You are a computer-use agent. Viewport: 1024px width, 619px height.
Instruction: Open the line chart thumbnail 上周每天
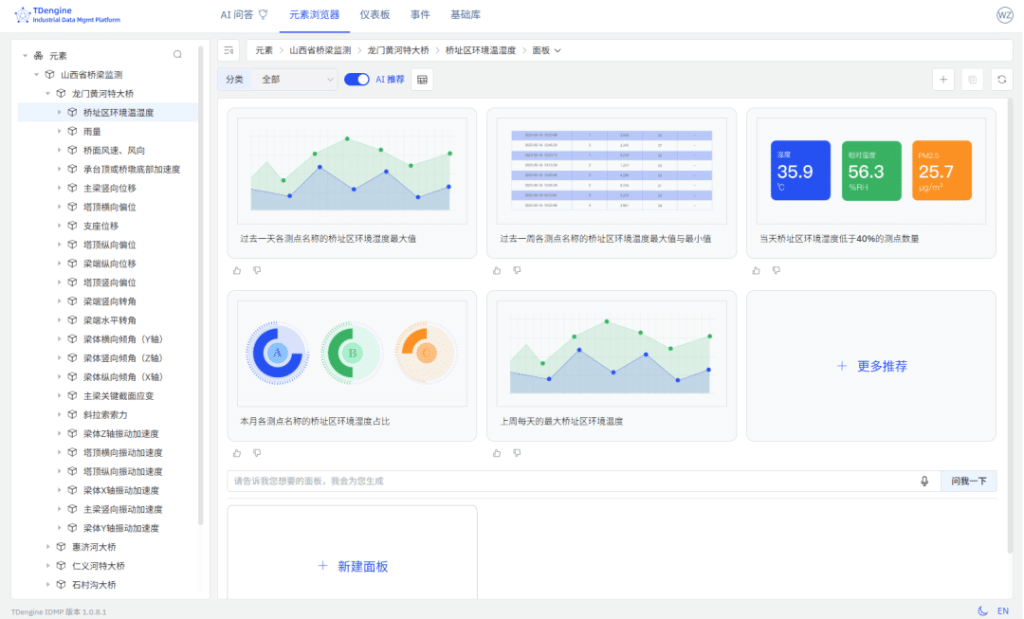[x=611, y=353]
